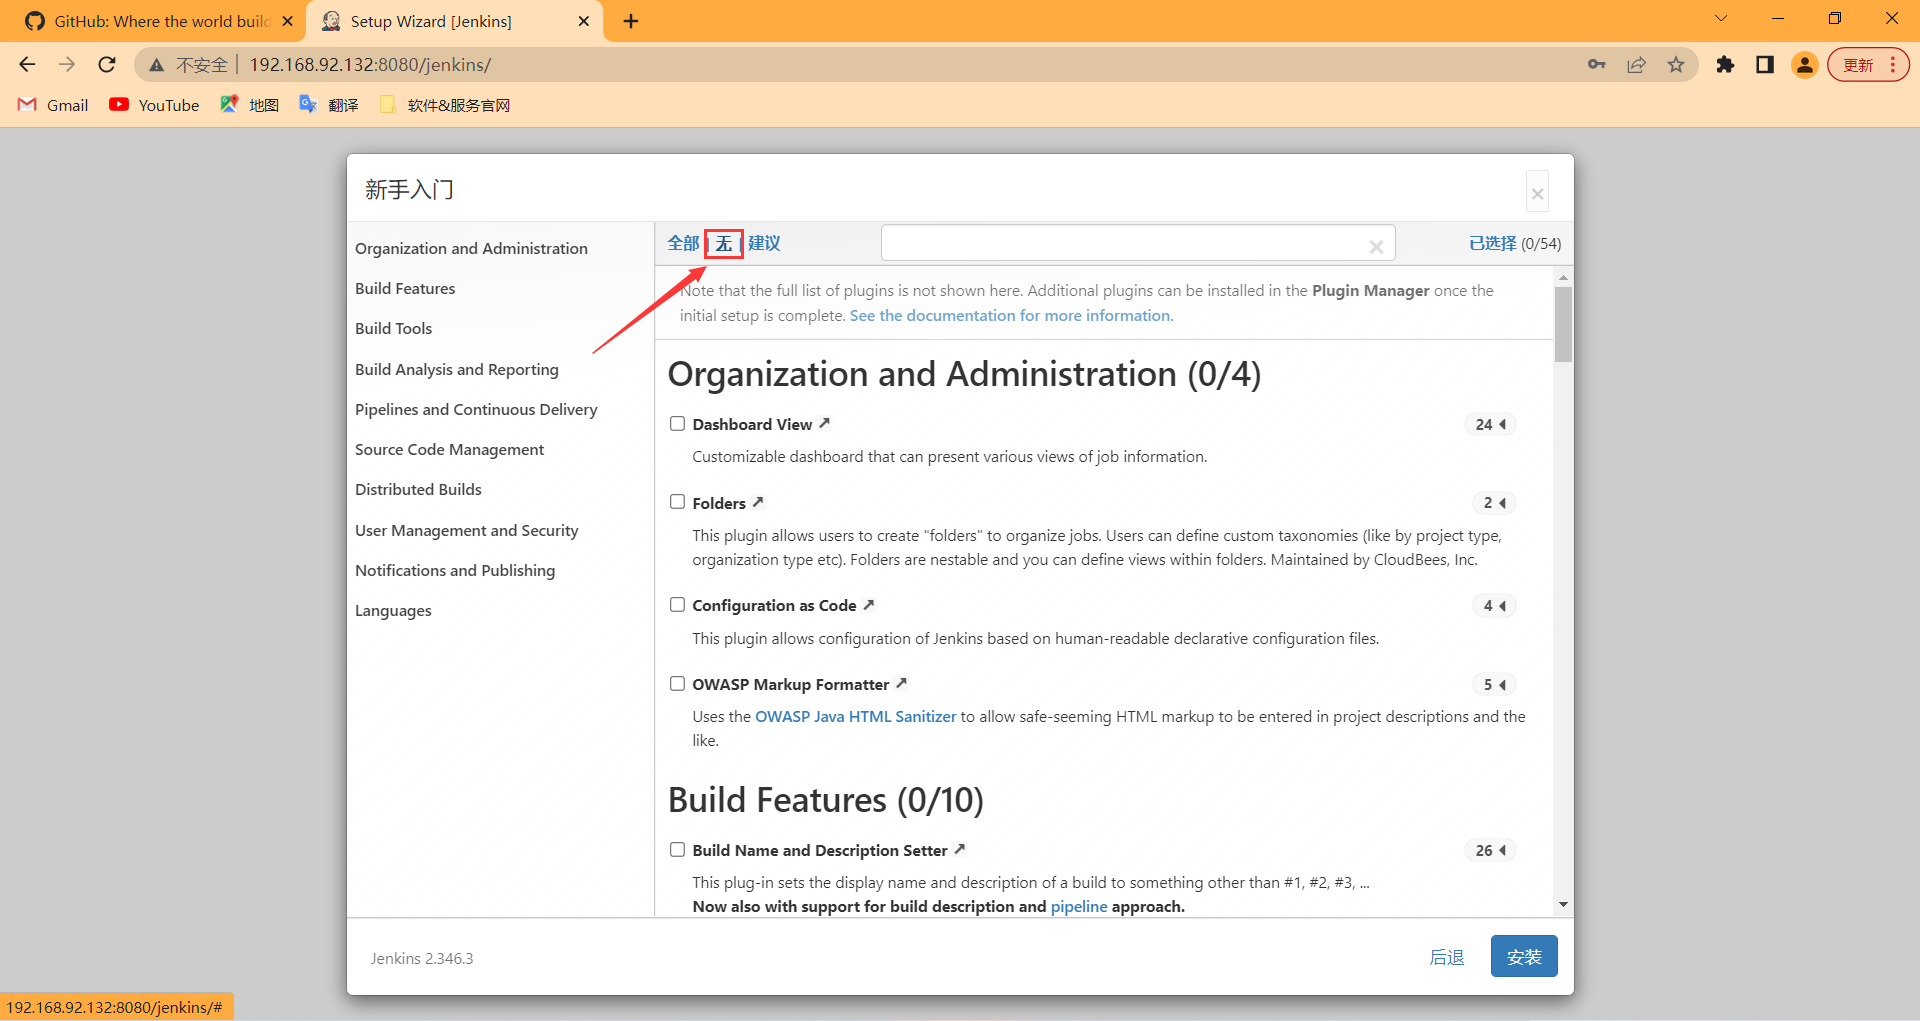Click the 安装 install button
This screenshot has height=1021, width=1920.
coord(1524,957)
